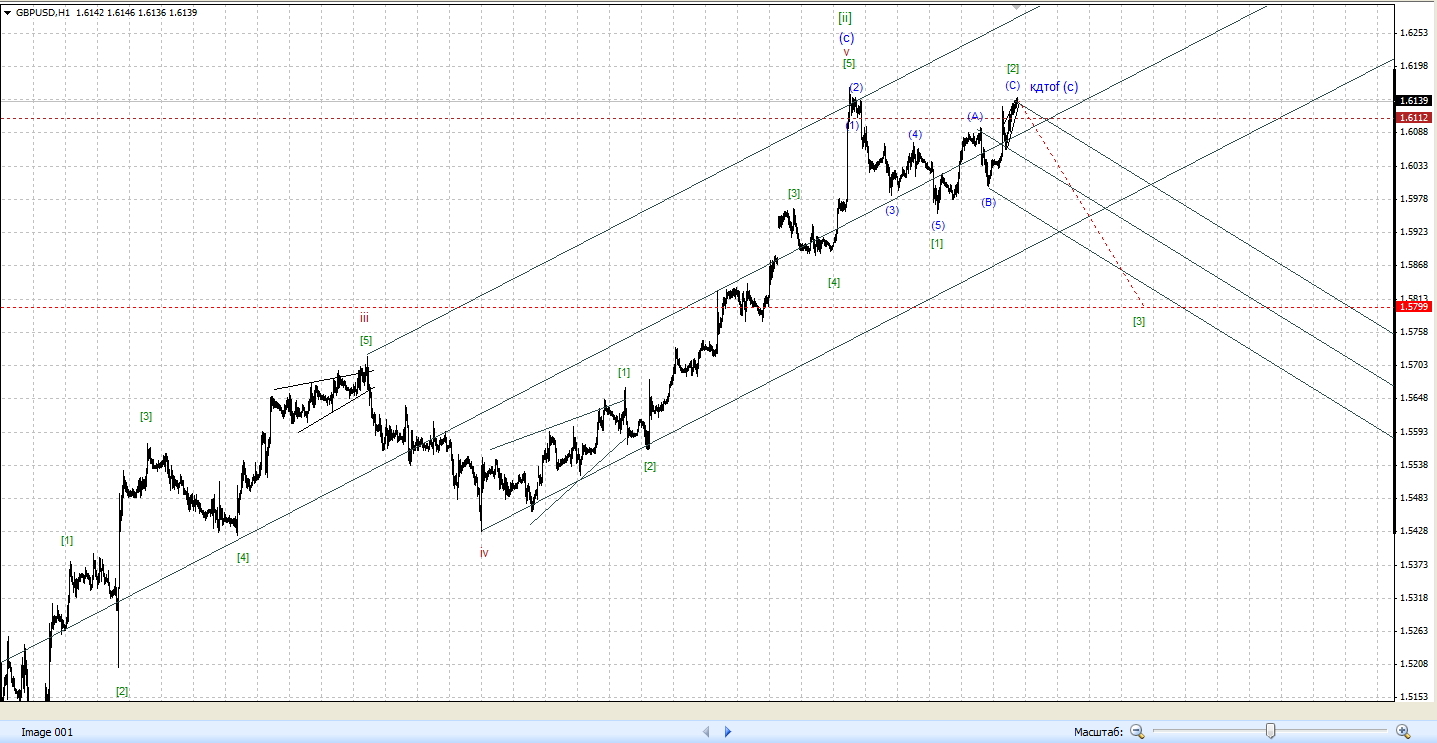1437x743 pixels.
Task: Click the 1.6198 price axis label
Action: (x=1414, y=66)
